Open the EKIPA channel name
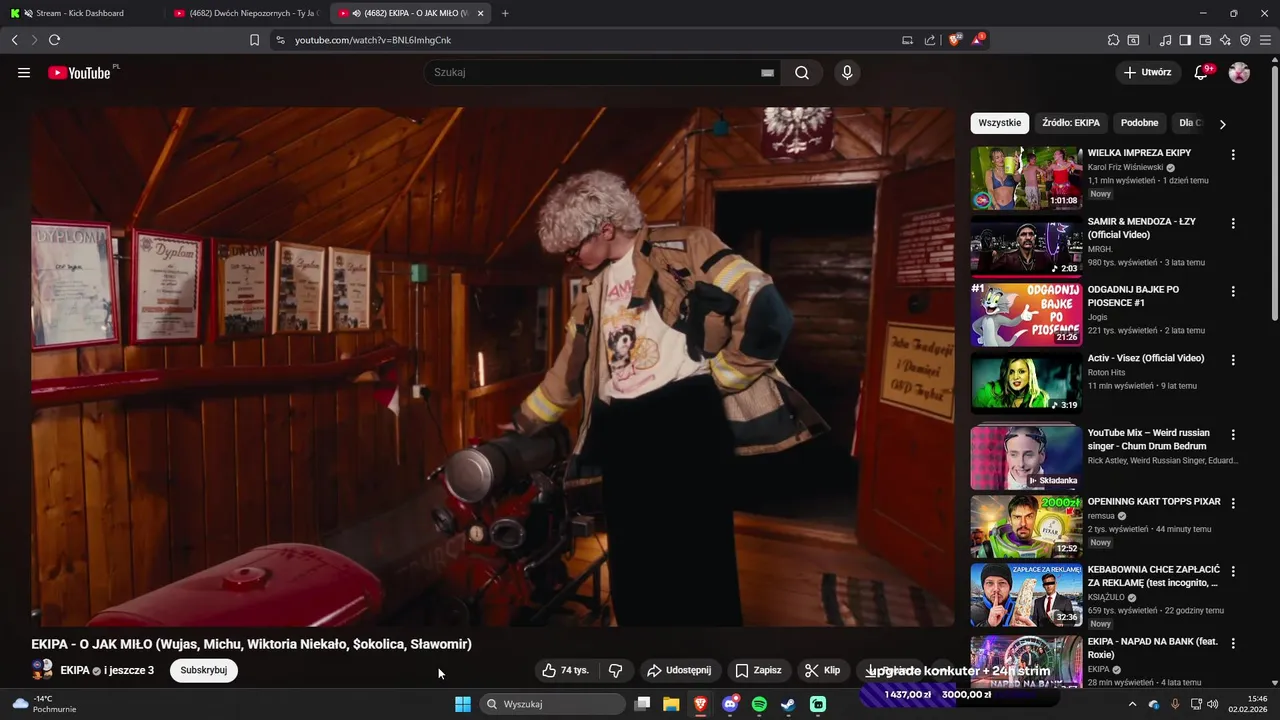This screenshot has width=1280, height=720. click(75, 670)
